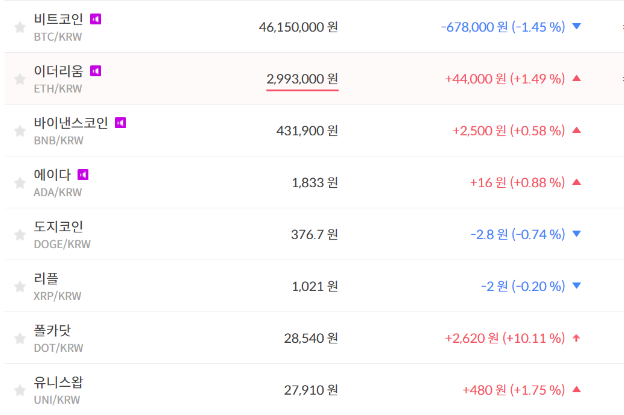Image resolution: width=624 pixels, height=415 pixels.
Task: Select the Ripple XRP/KRW row name
Action: 47,279
